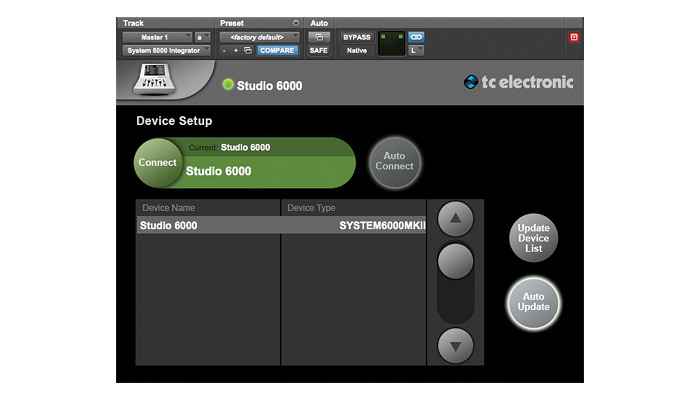Click Update Device List button
This screenshot has height=400, width=700.
533,238
